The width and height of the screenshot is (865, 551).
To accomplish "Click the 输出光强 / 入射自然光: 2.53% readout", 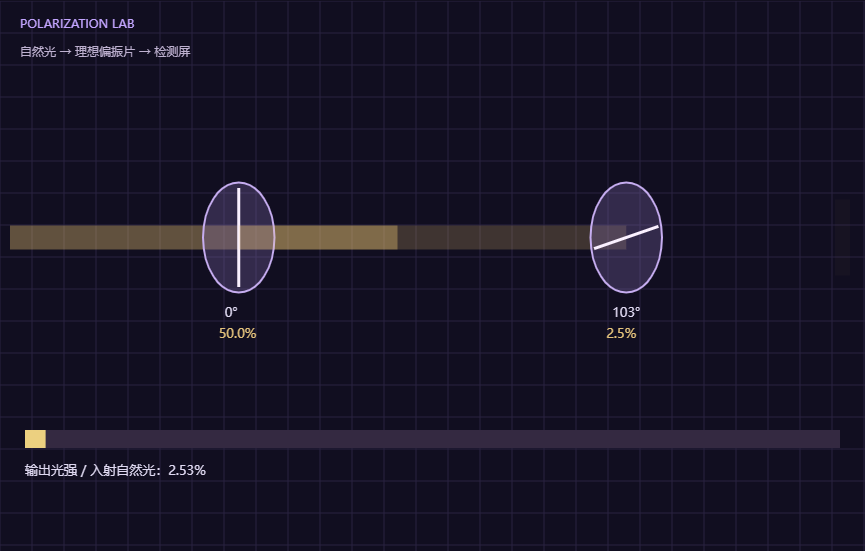I will tap(115, 470).
